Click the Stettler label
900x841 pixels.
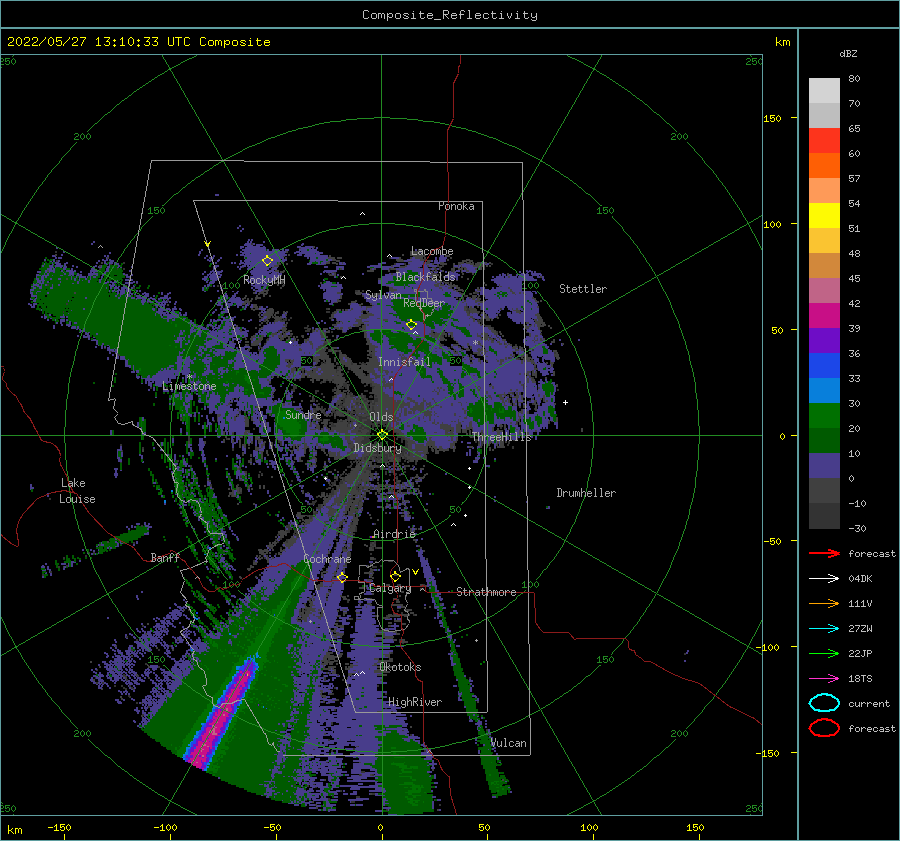coord(583,289)
